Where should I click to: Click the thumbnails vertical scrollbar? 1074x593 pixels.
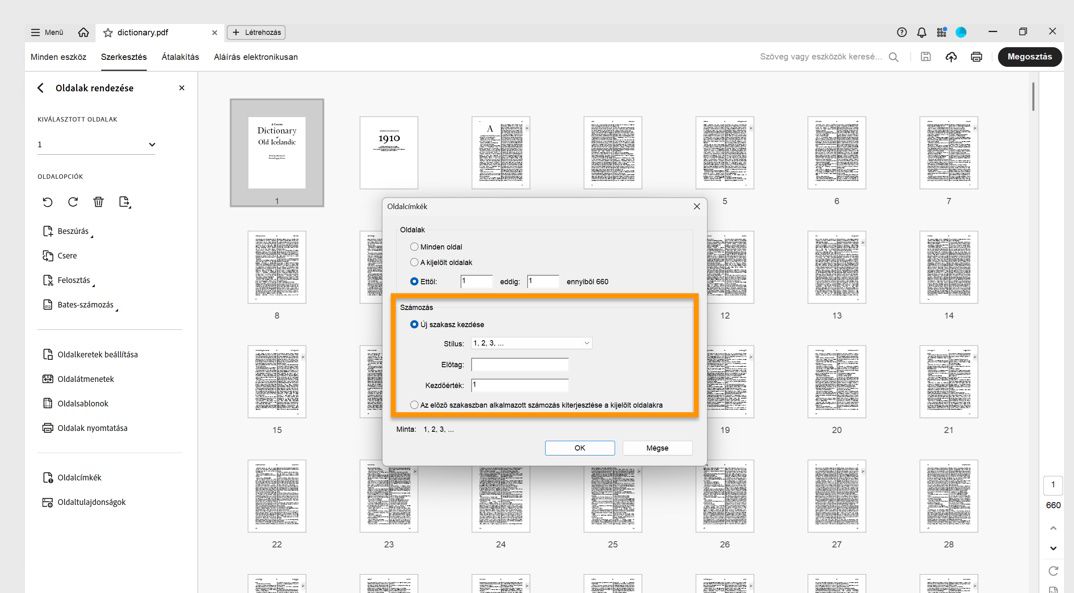(x=1033, y=97)
